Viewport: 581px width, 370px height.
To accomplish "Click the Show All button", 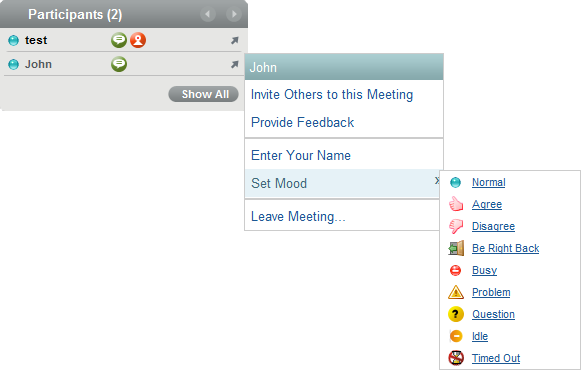I will click(x=203, y=94).
